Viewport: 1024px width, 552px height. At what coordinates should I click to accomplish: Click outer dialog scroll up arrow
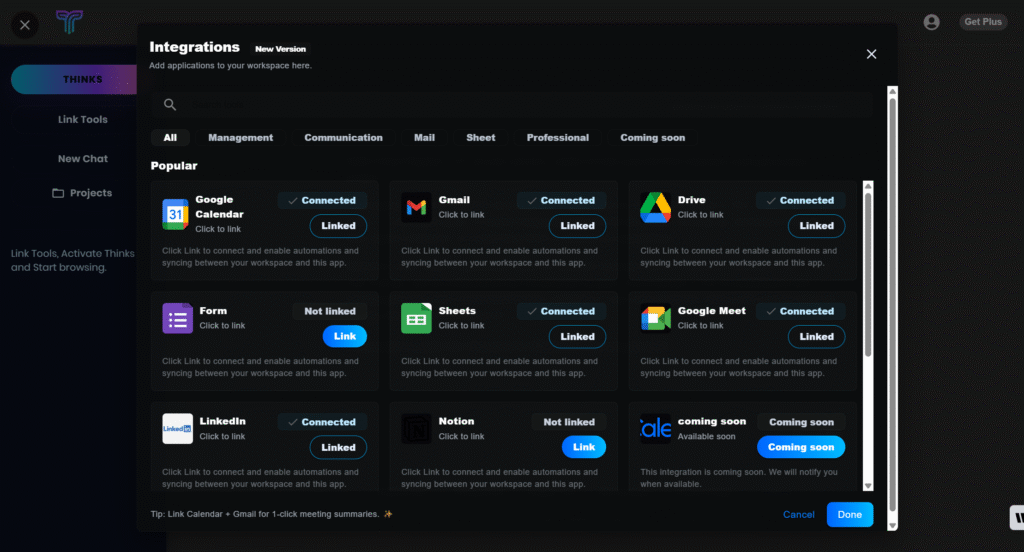pos(892,91)
